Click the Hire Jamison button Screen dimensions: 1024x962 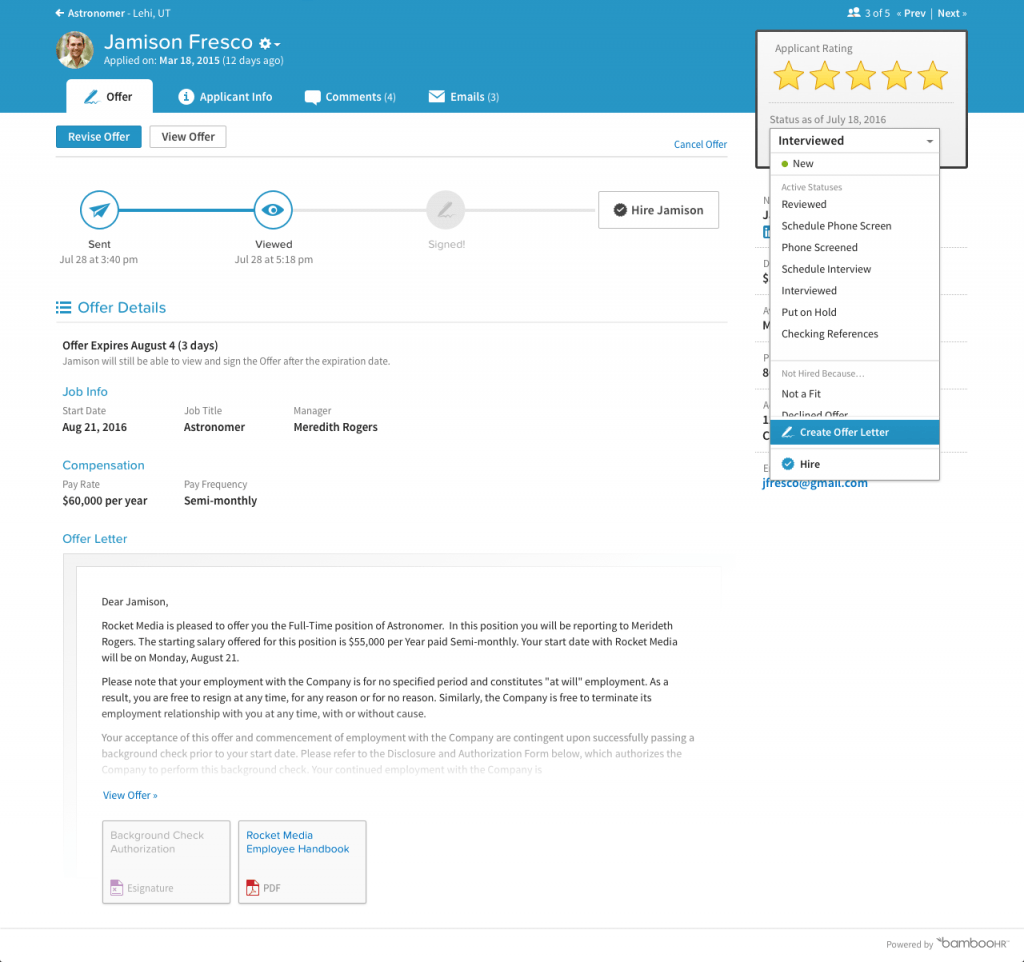click(x=658, y=210)
